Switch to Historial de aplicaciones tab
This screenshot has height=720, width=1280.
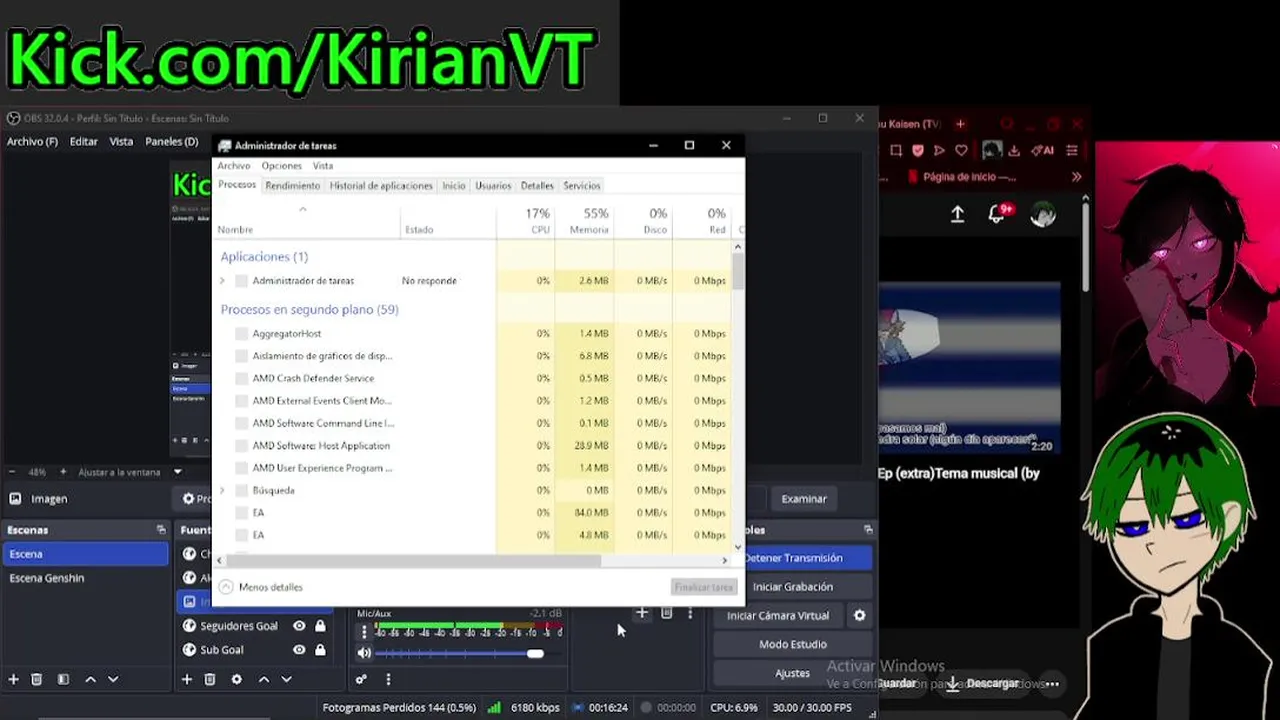pos(381,186)
